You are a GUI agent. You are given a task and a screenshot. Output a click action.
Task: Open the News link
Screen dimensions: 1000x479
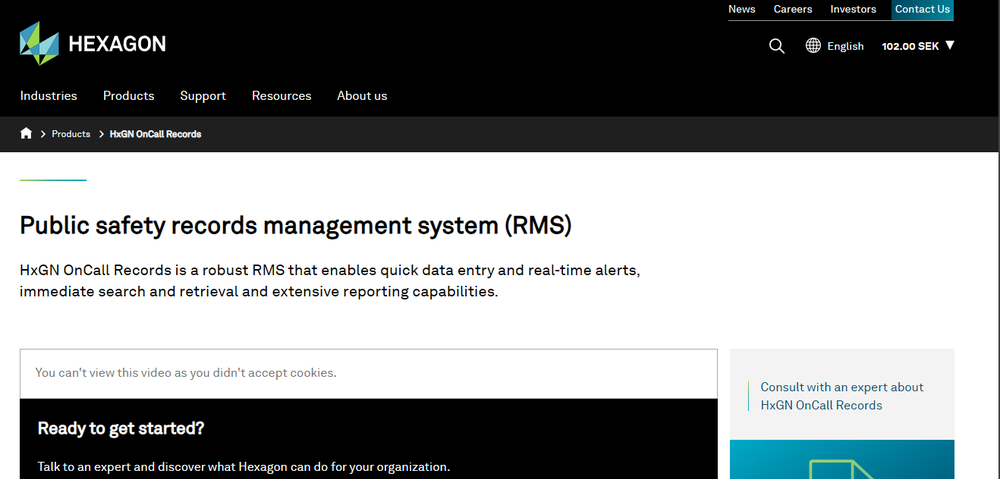tap(742, 9)
